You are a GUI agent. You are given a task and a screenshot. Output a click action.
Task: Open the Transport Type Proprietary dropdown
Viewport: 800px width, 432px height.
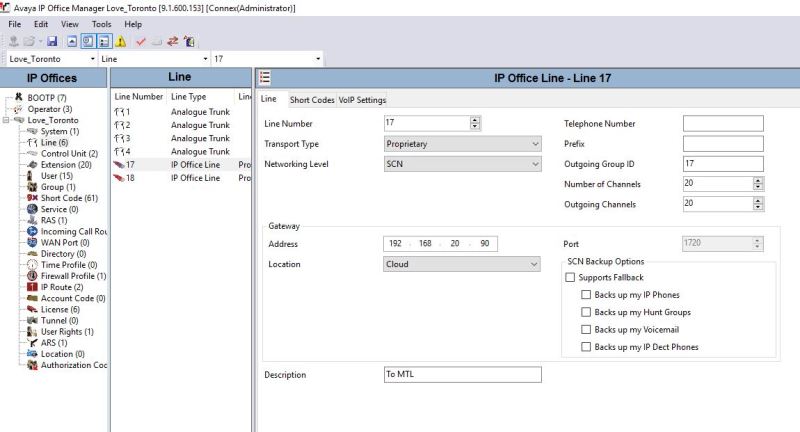[462, 144]
